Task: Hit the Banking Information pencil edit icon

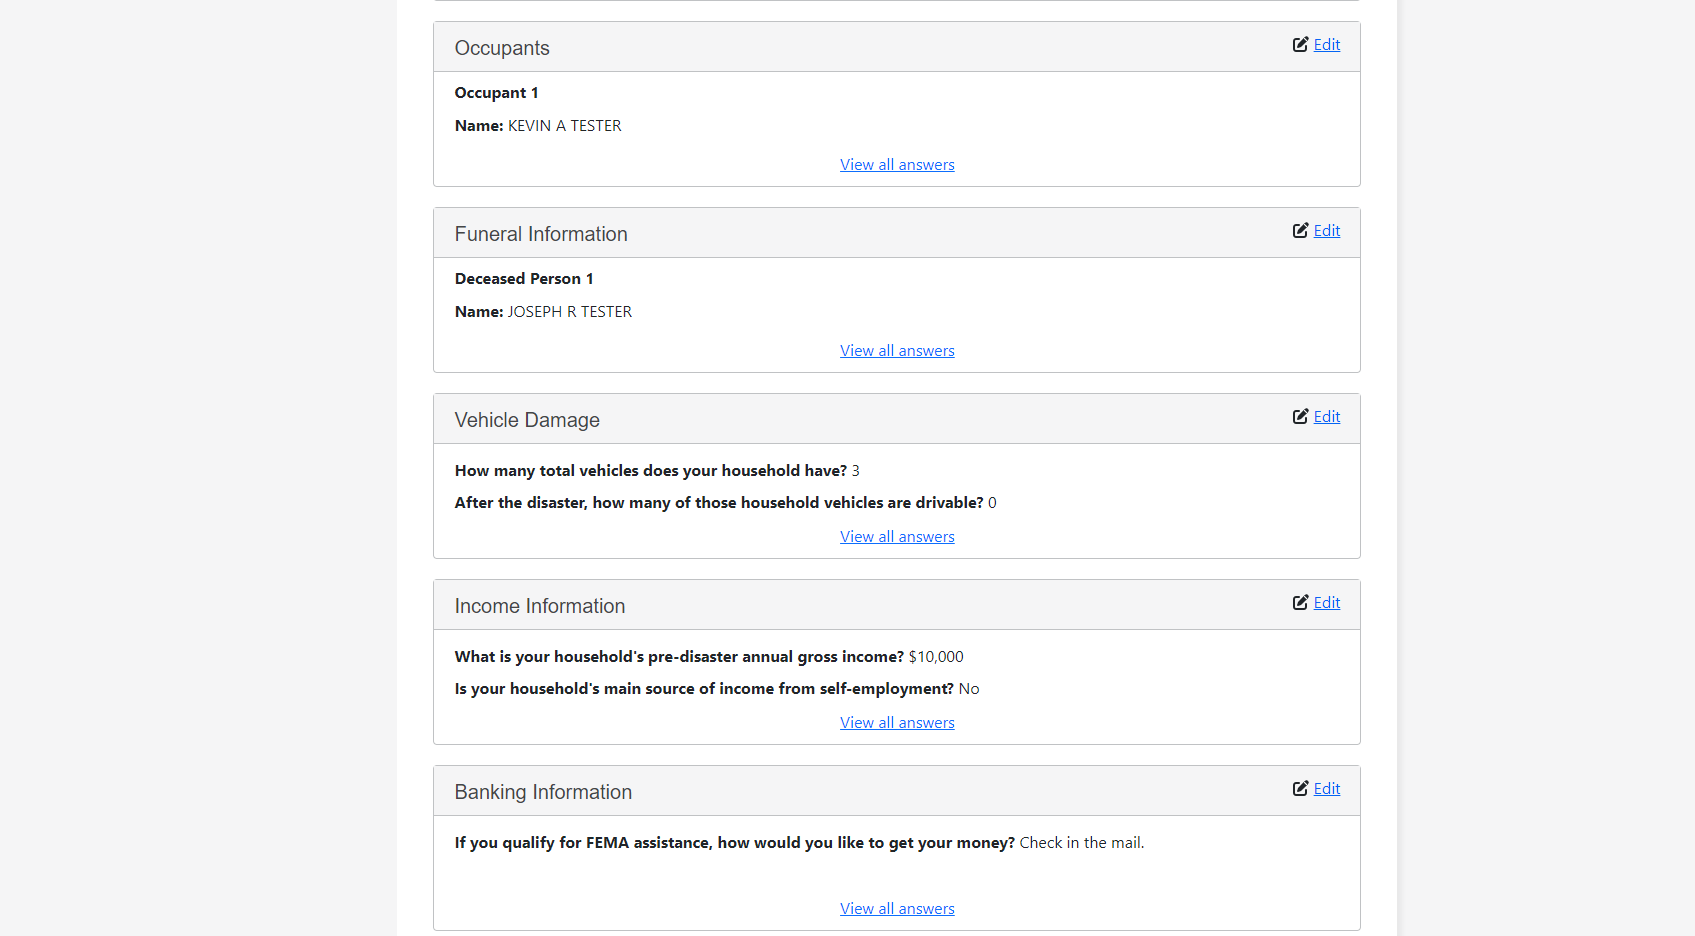Action: click(x=1300, y=789)
